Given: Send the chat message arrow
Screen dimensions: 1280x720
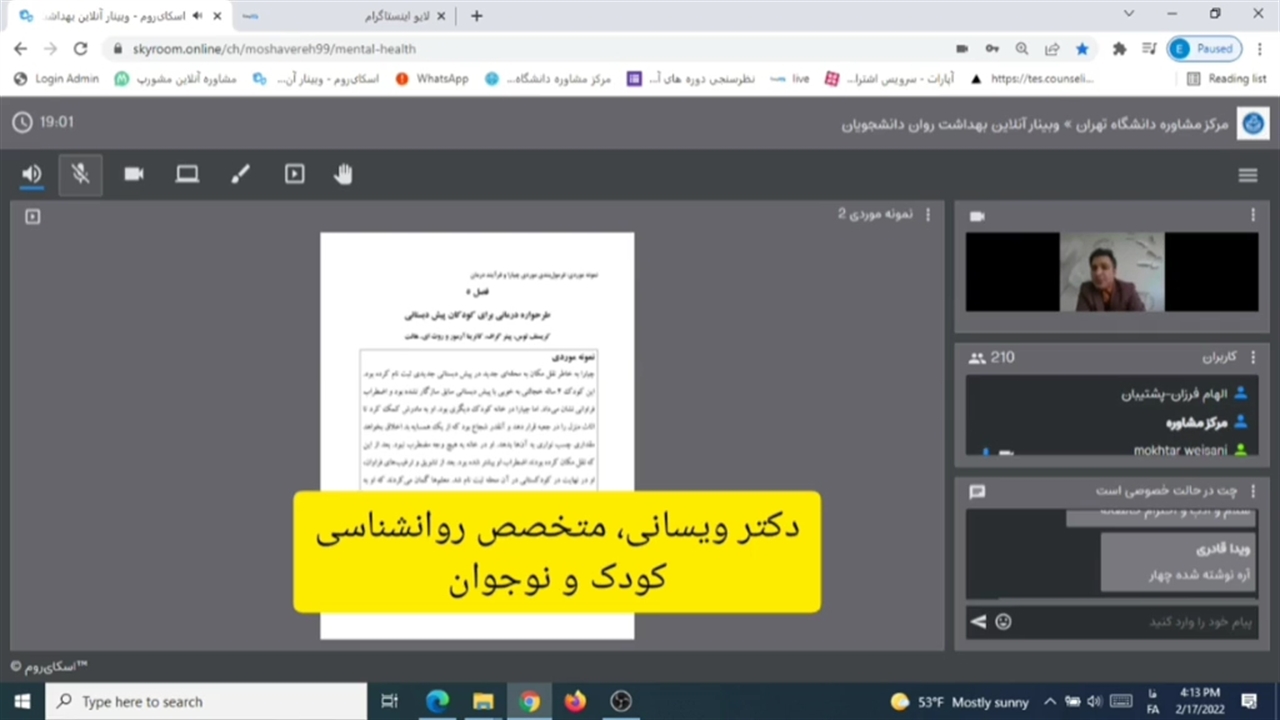Looking at the screenshot, I should (x=978, y=622).
